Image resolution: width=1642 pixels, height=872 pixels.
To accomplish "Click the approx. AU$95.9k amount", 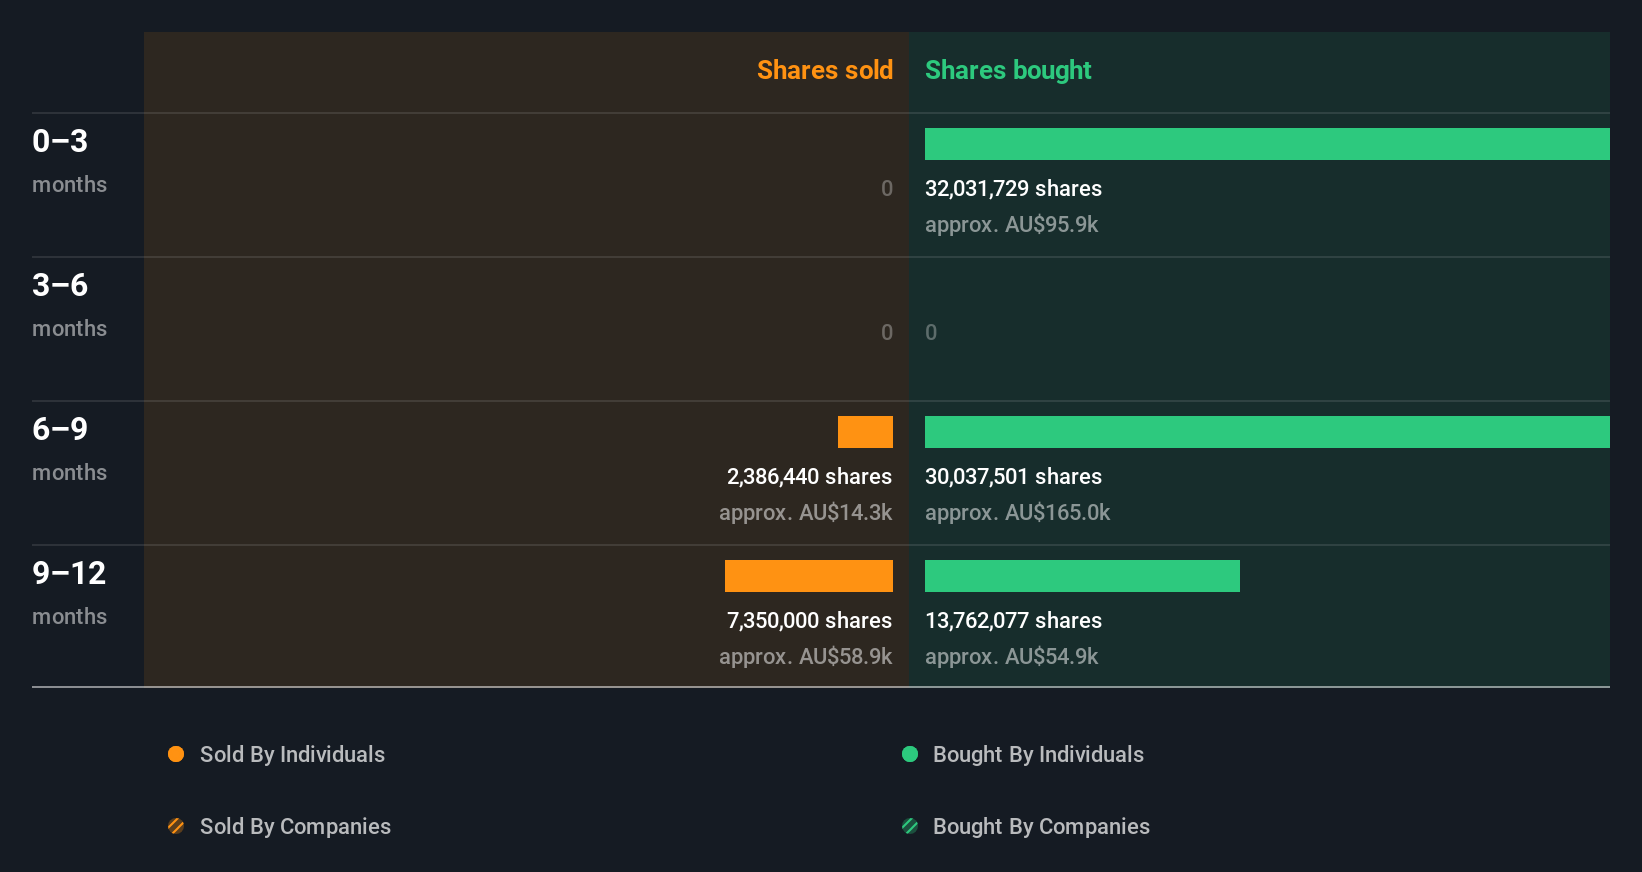I will pos(1011,224).
